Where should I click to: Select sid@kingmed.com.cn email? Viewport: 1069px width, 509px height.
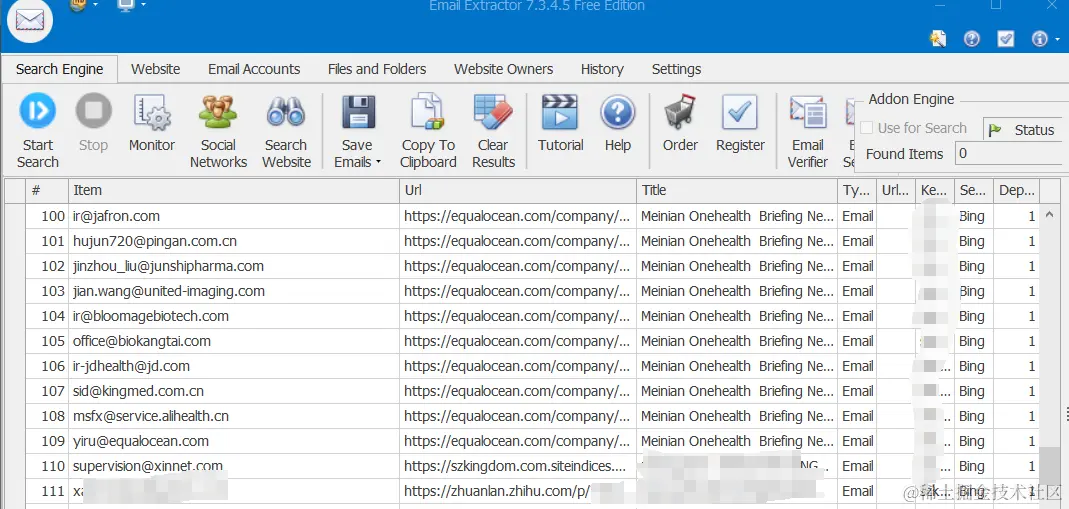138,391
